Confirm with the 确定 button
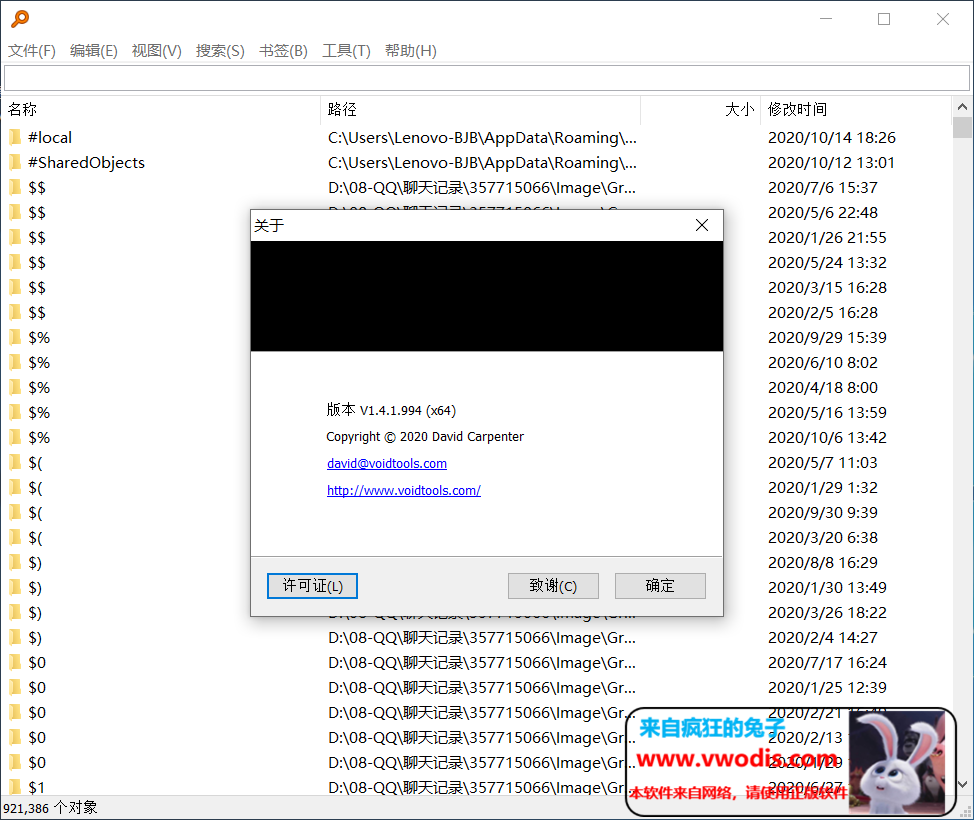The height and width of the screenshot is (820, 974). pyautogui.click(x=660, y=585)
